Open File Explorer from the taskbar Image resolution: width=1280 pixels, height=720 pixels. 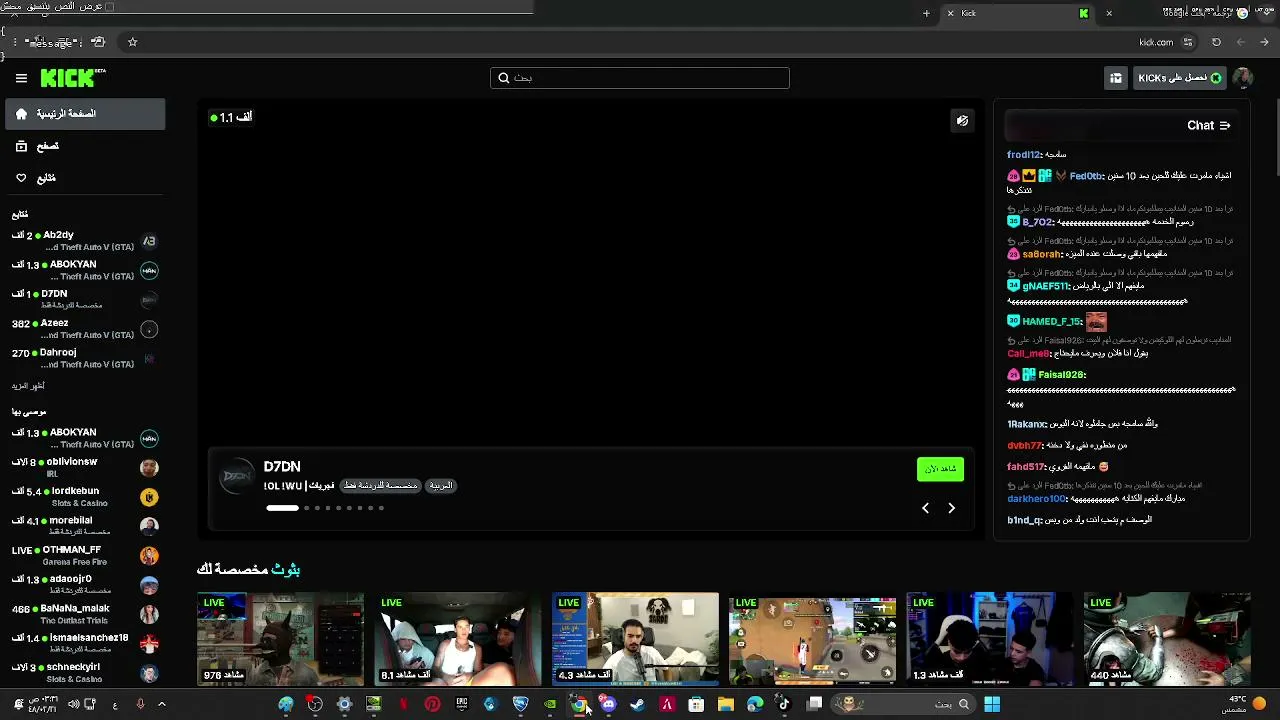pyautogui.click(x=725, y=704)
